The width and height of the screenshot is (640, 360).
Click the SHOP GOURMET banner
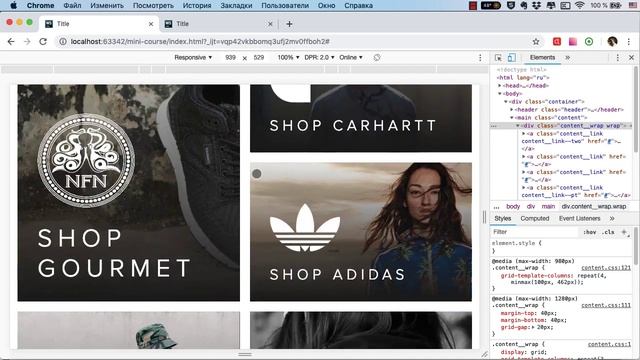pos(129,193)
